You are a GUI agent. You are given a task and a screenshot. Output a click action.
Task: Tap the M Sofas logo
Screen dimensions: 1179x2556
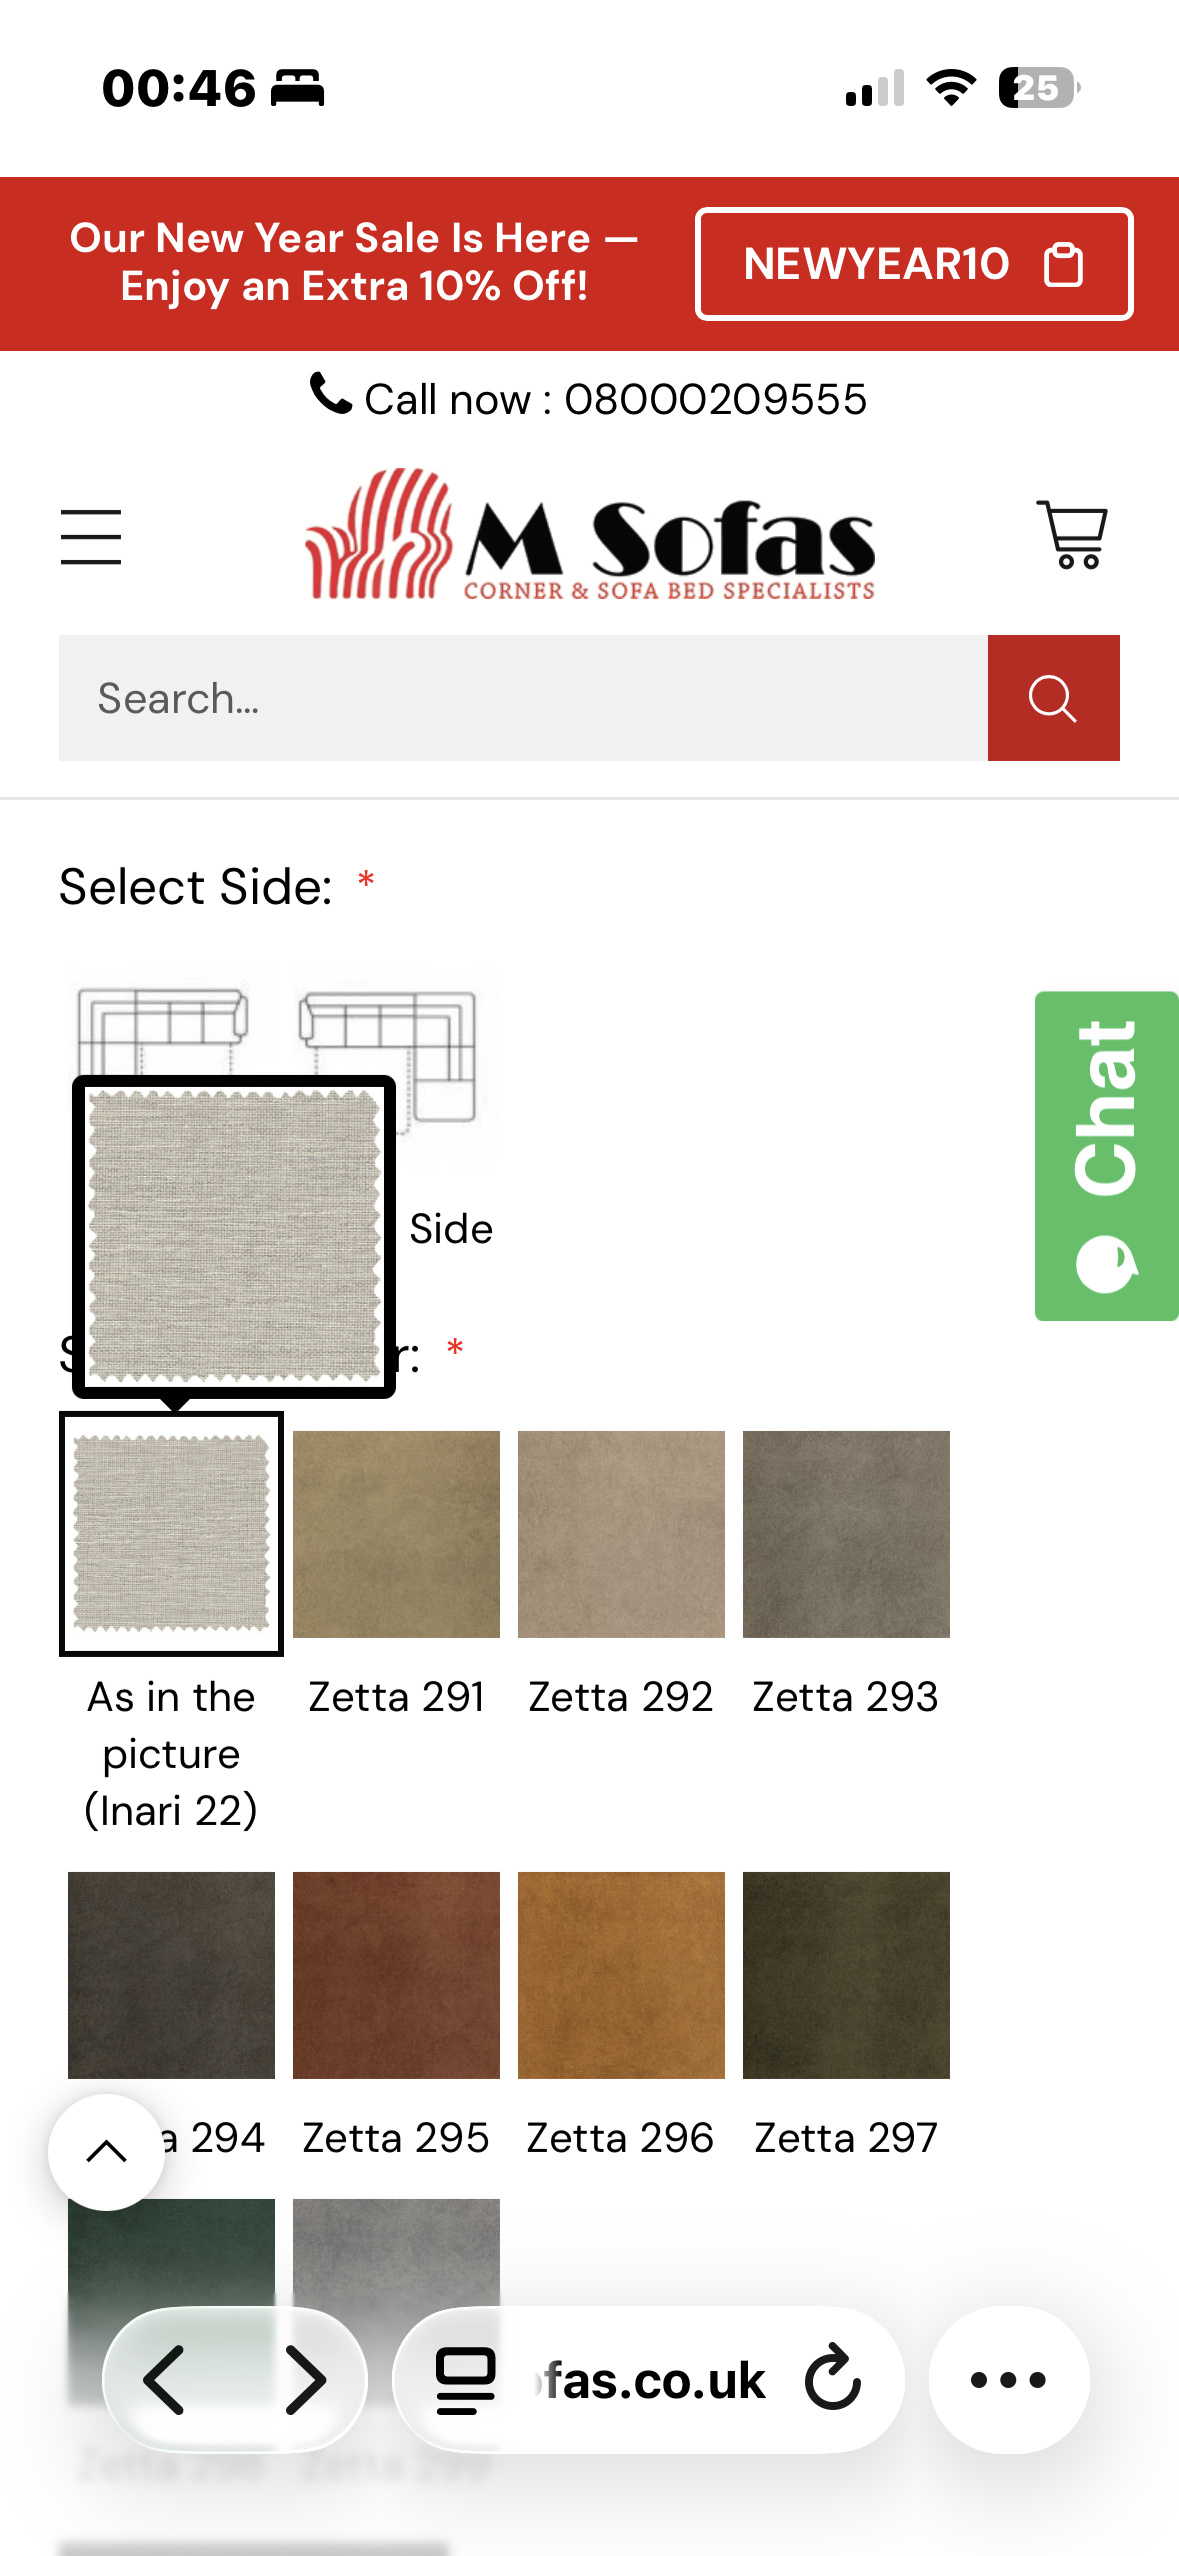click(x=589, y=537)
